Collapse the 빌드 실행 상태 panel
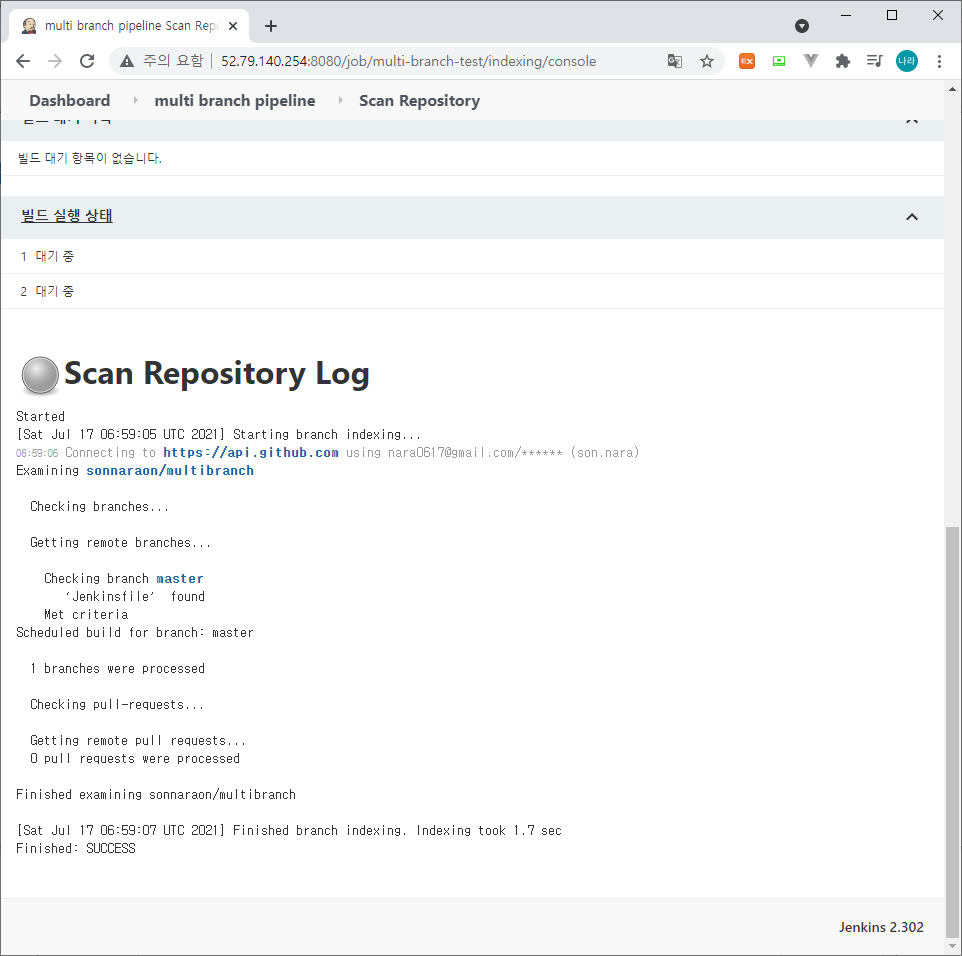 coord(912,217)
